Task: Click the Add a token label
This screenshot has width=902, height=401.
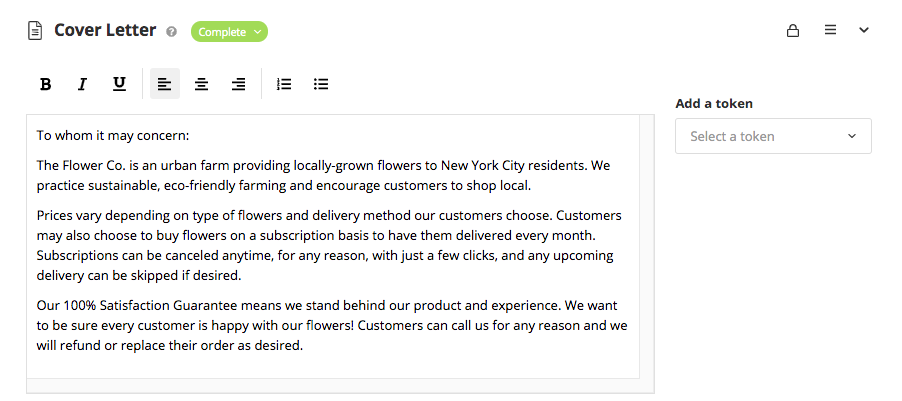Action: pos(714,103)
